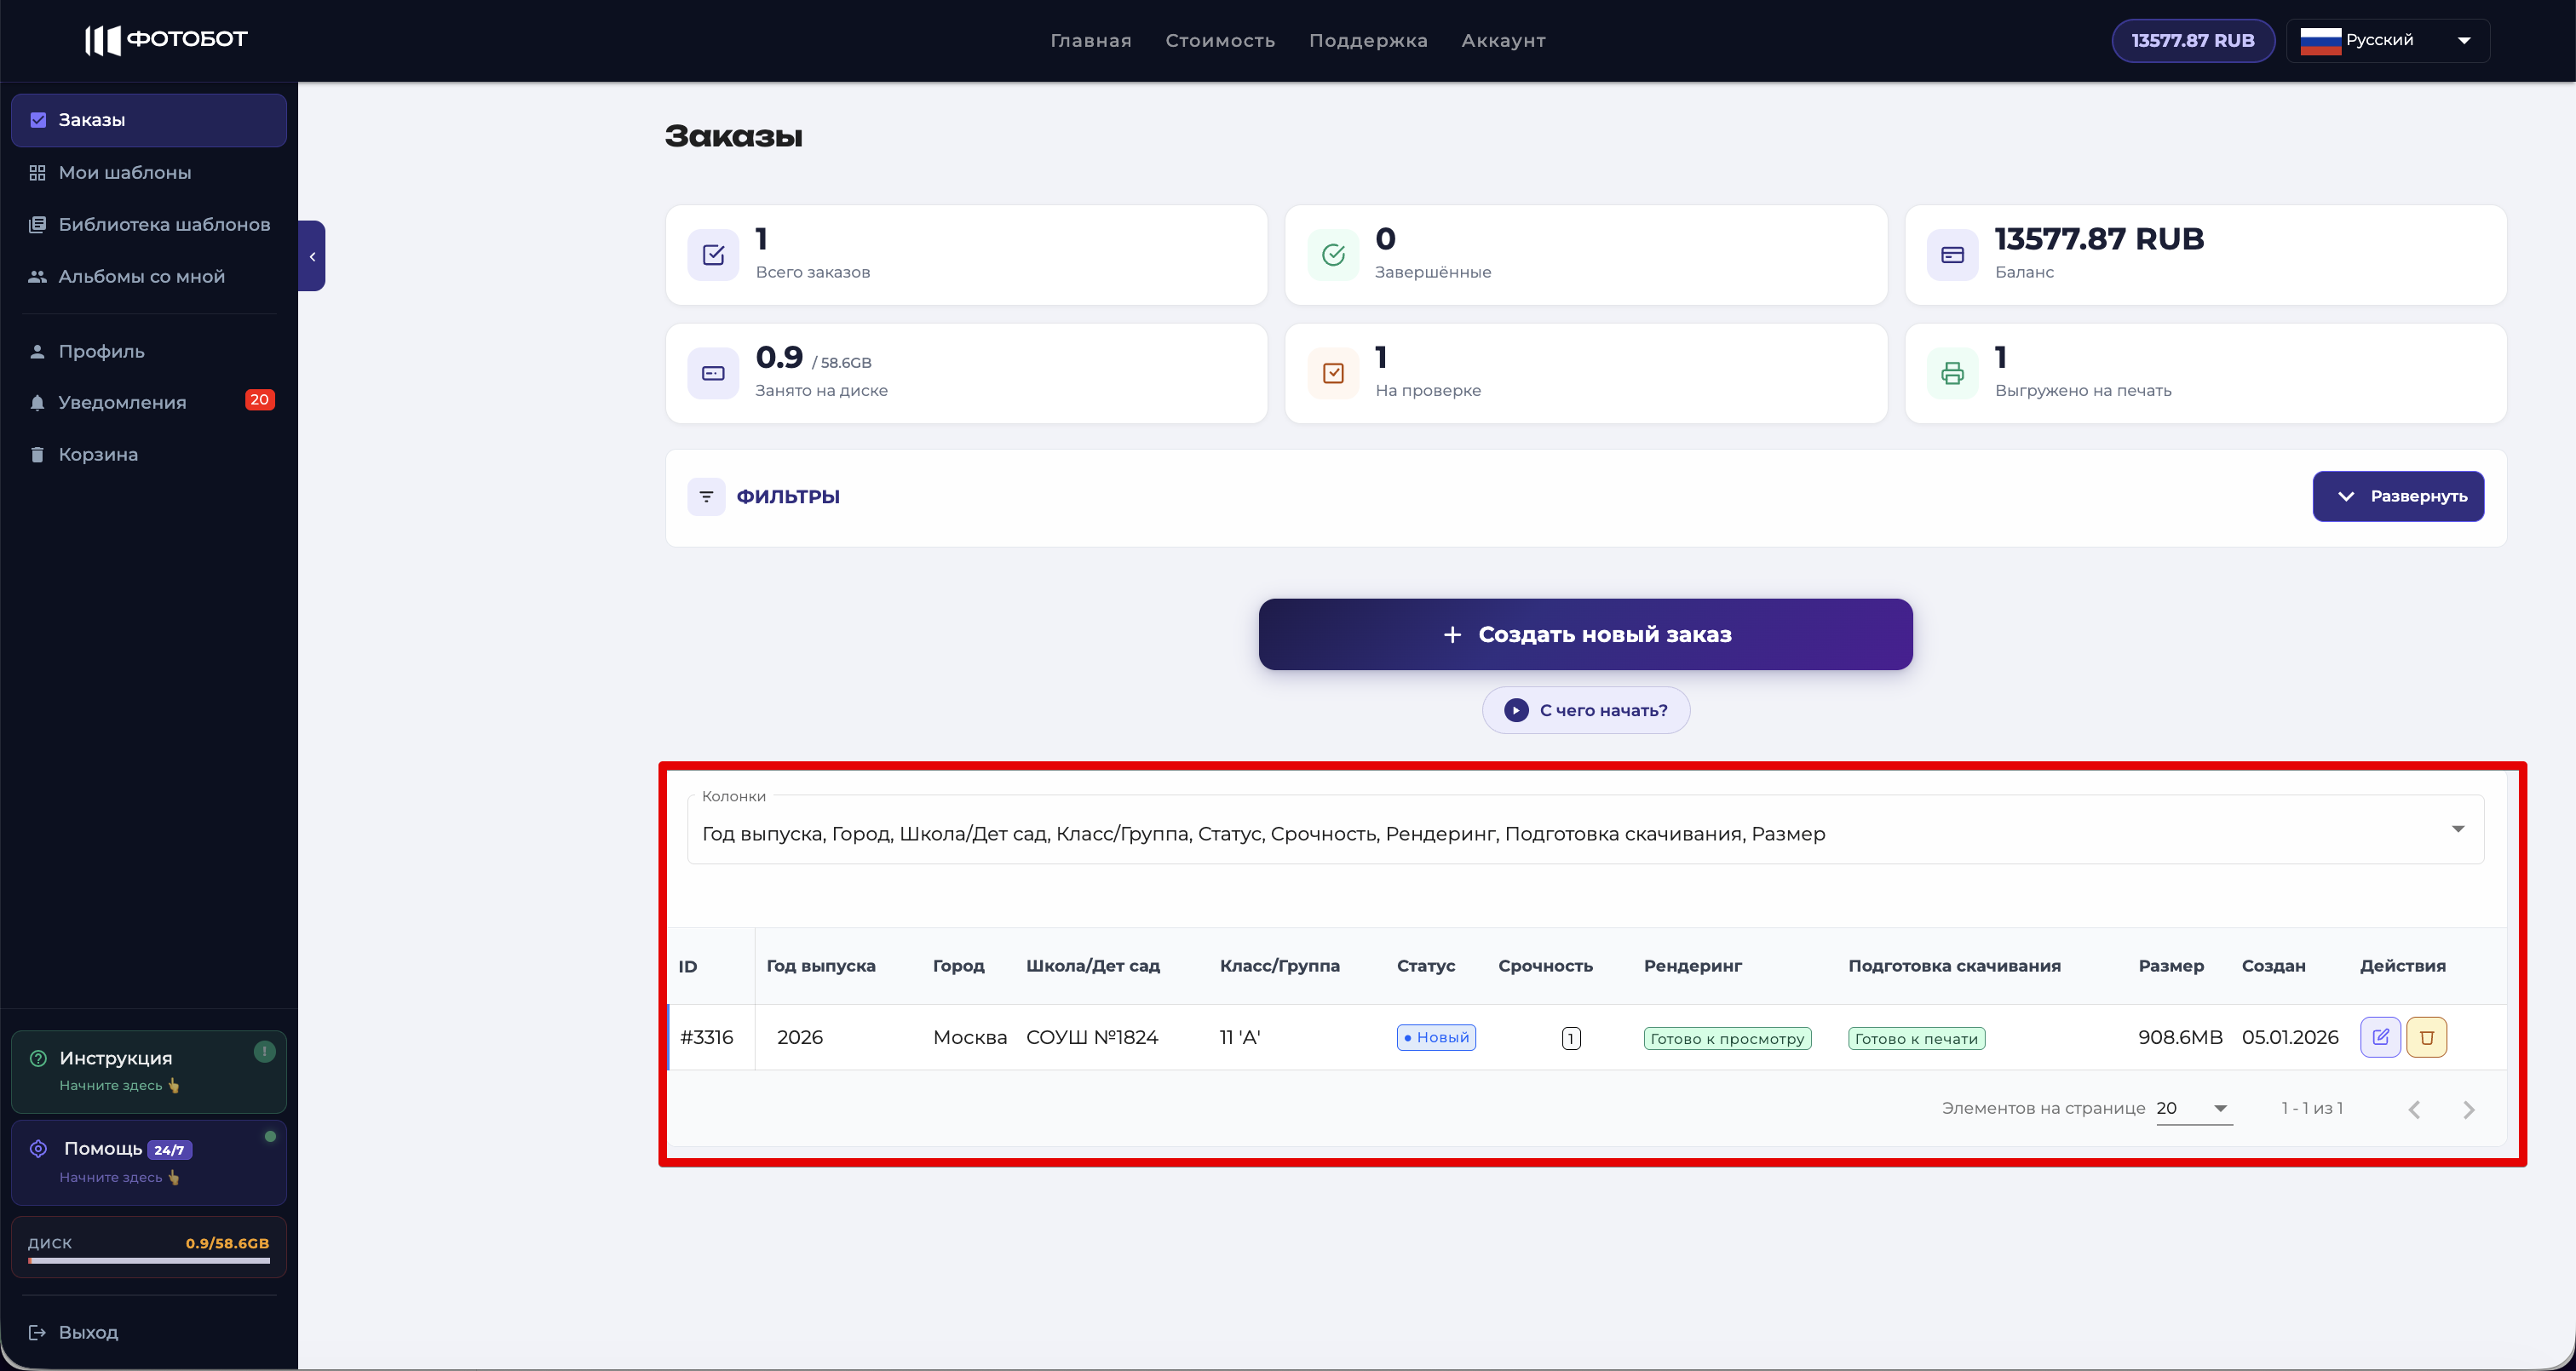The height and width of the screenshot is (1371, 2576).
Task: Sort by the Размер column header
Action: tap(2170, 966)
